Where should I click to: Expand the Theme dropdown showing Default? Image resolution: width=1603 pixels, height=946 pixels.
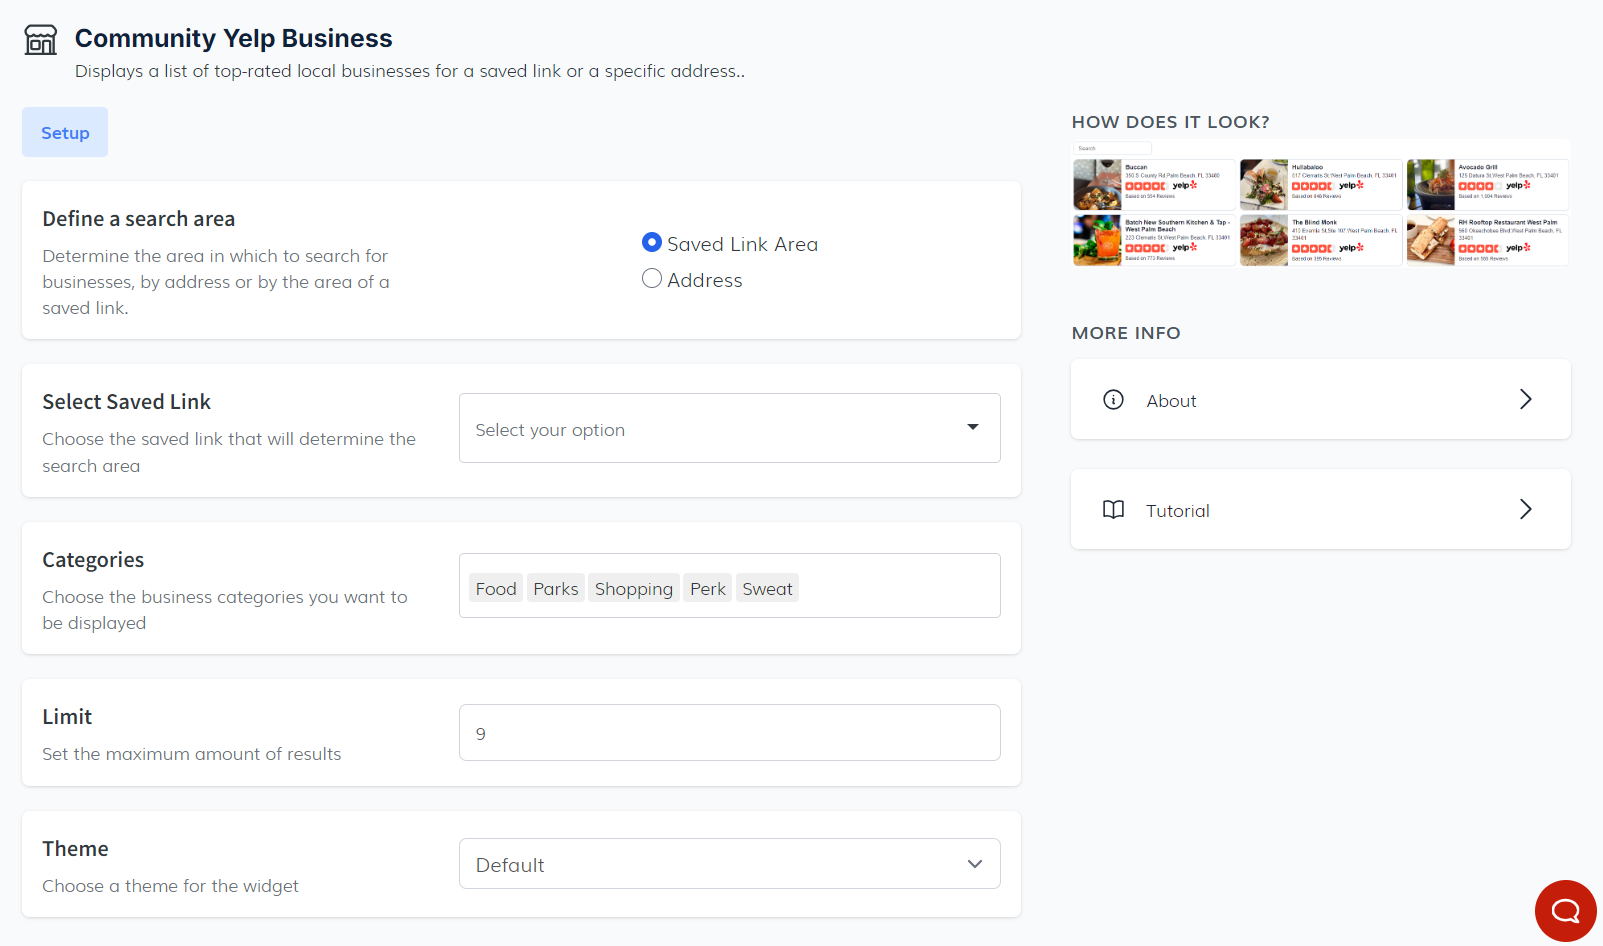point(729,864)
